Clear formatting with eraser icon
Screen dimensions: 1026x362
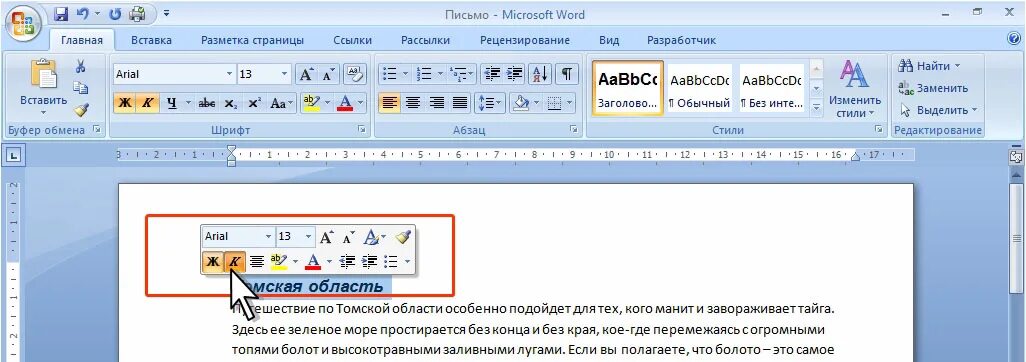pyautogui.click(x=355, y=74)
